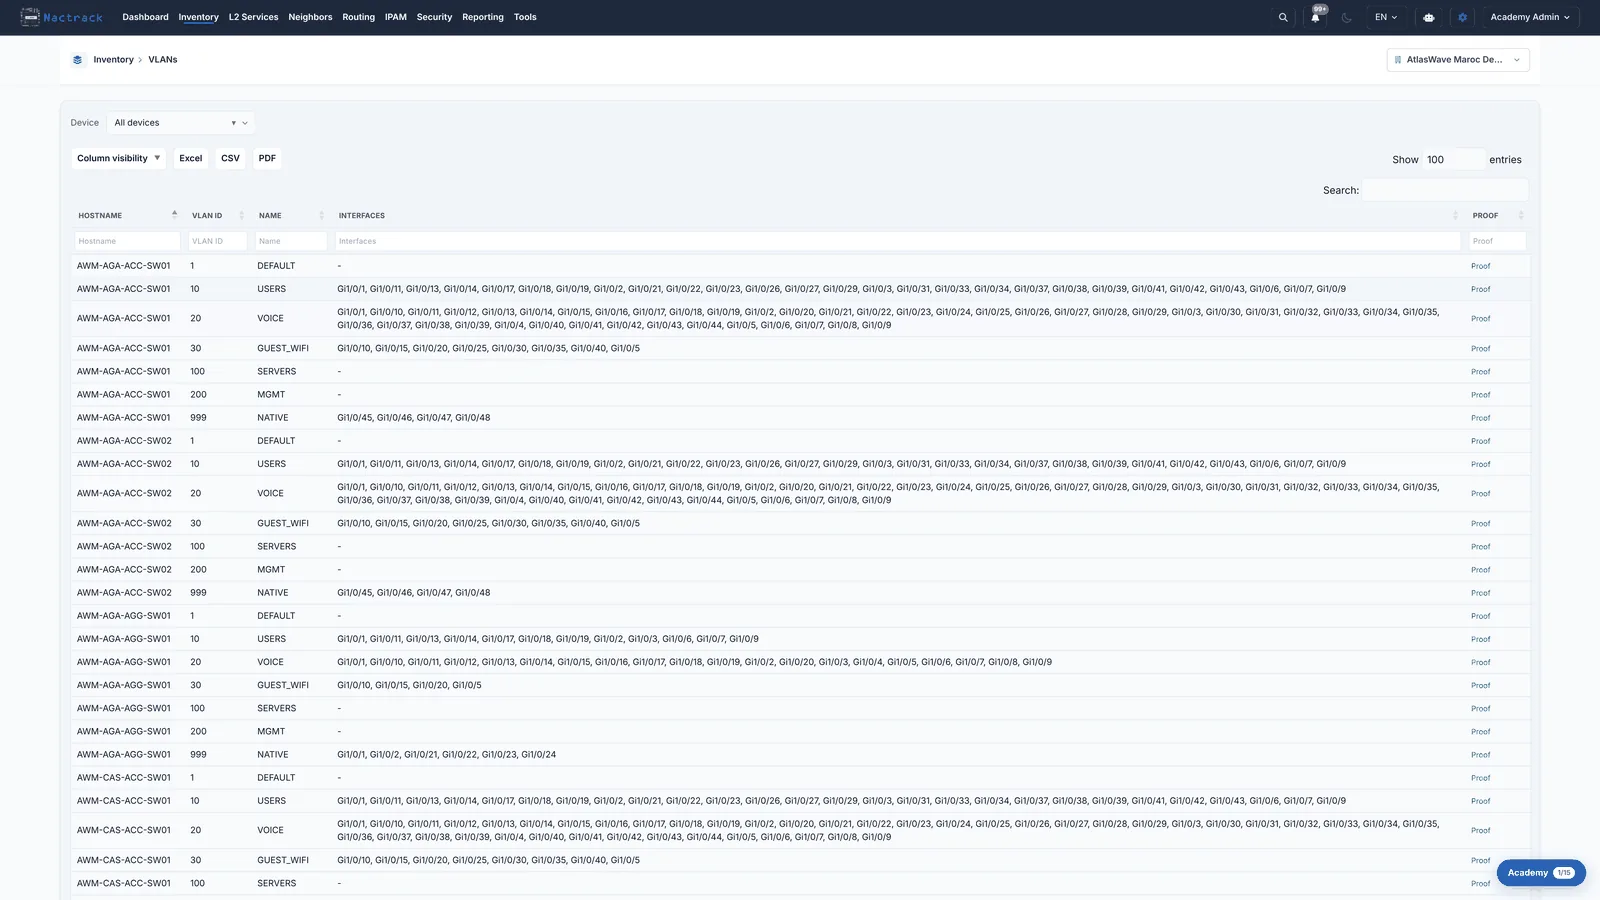Export table as PDF
The width and height of the screenshot is (1600, 900).
[267, 158]
